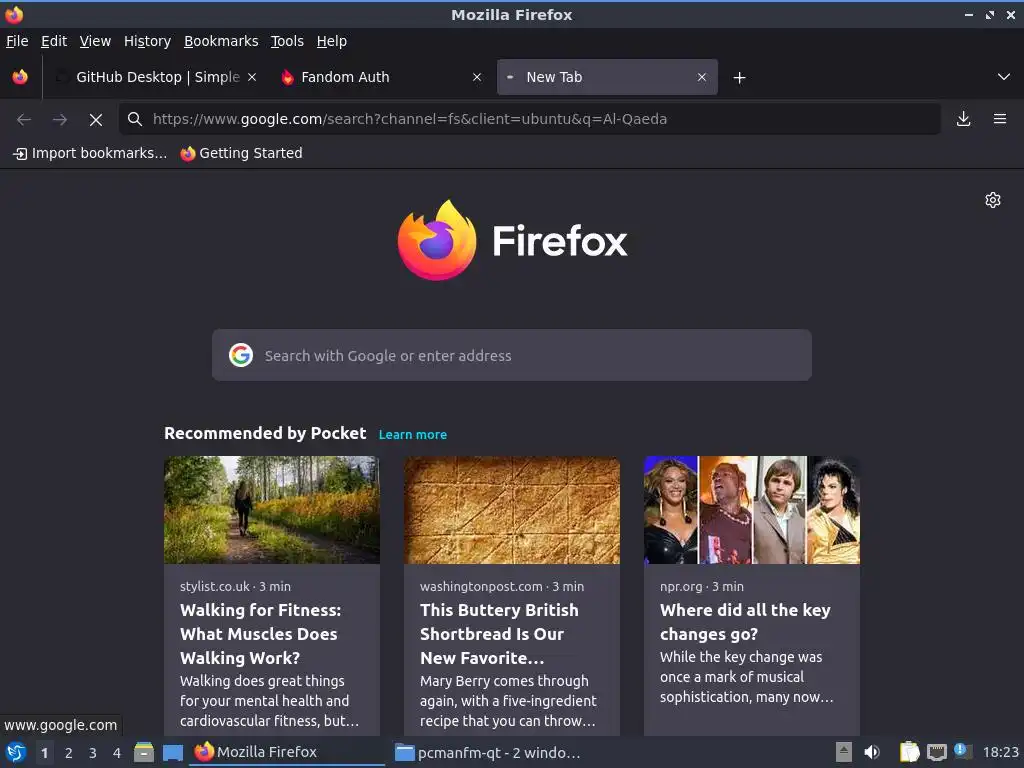The image size is (1024, 768).
Task: Open Firefox View pinned icon
Action: (x=20, y=77)
